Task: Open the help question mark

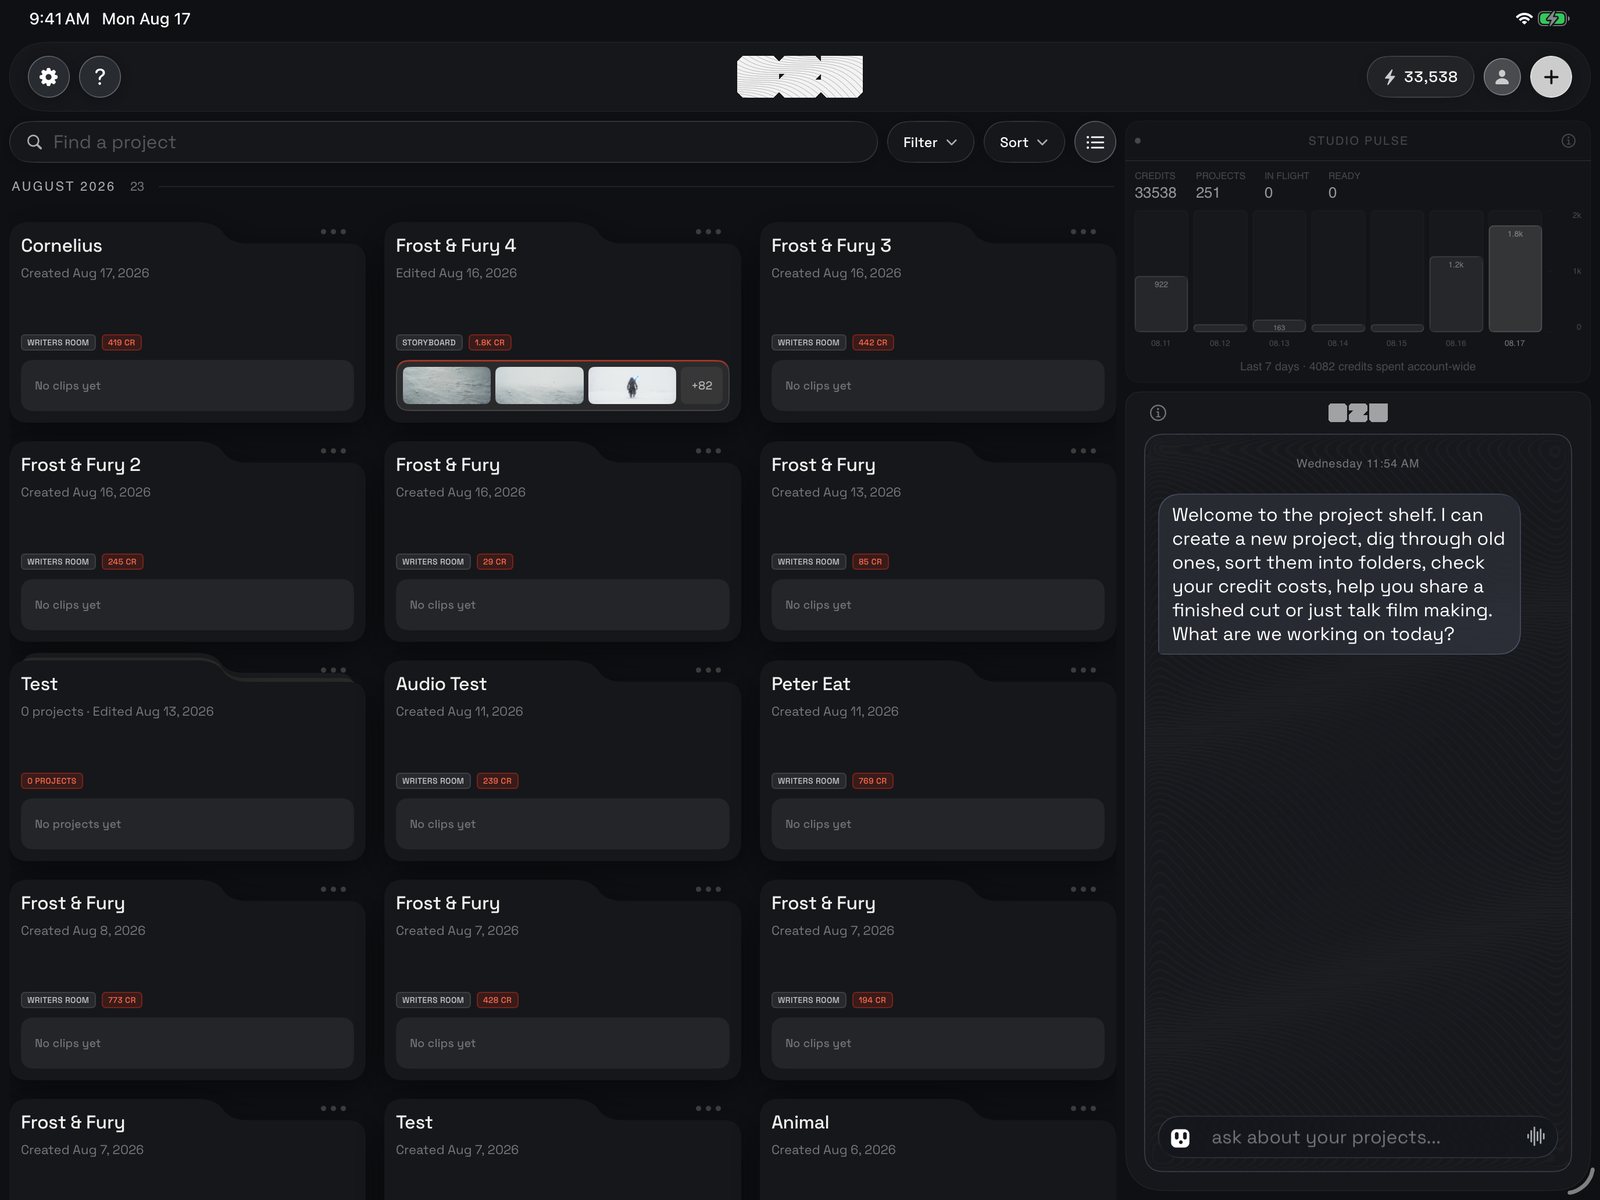Action: tap(100, 77)
